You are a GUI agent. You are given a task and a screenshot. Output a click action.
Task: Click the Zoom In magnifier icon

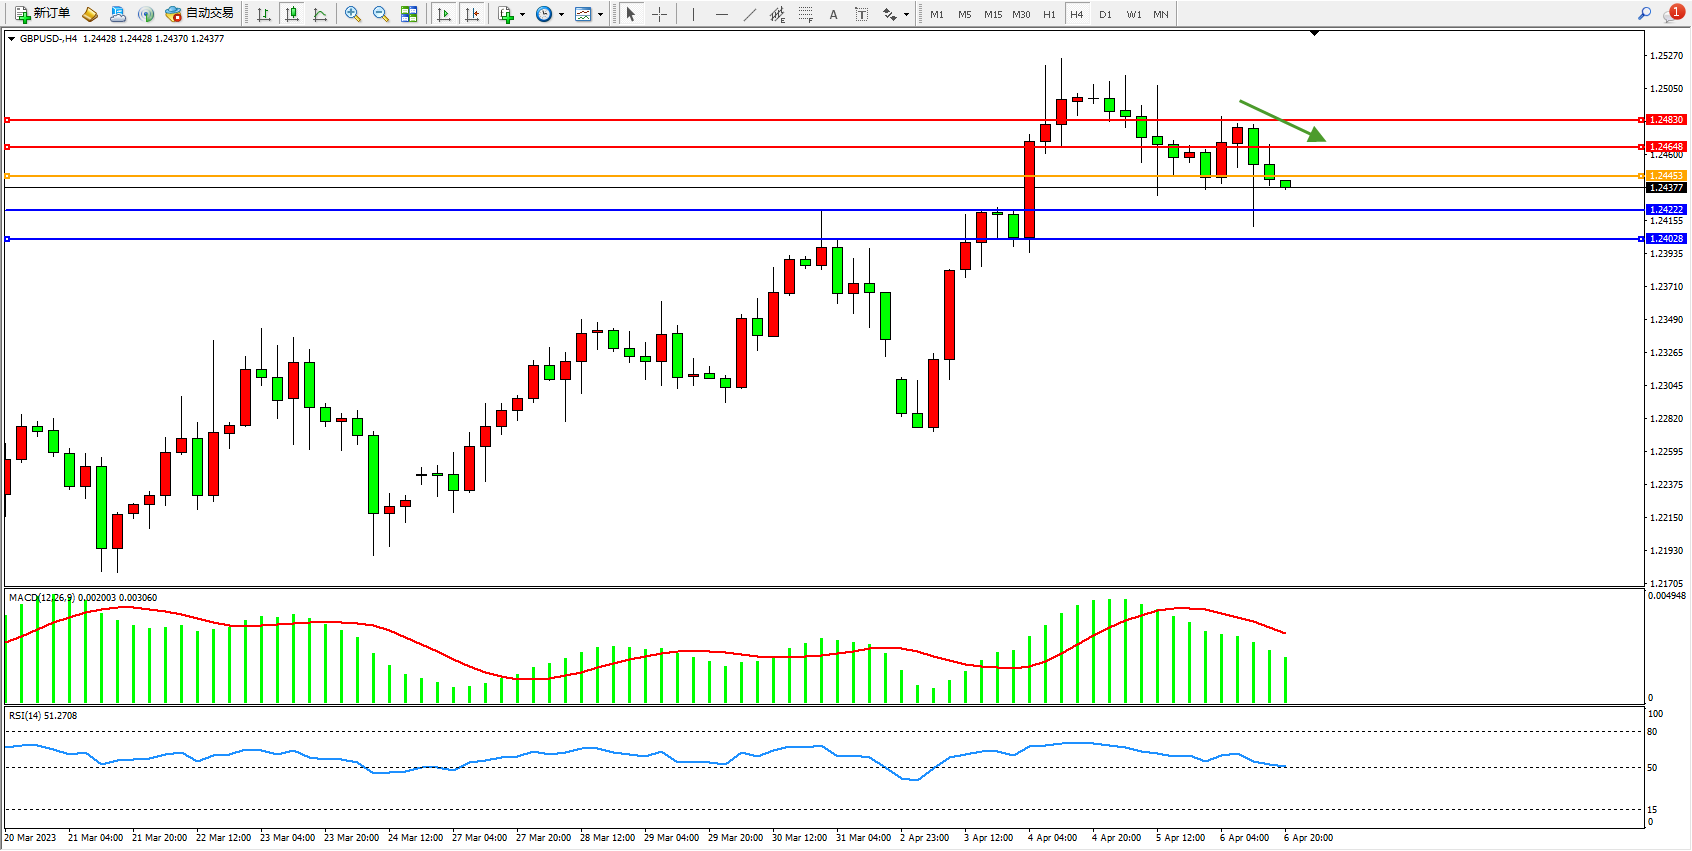point(353,14)
